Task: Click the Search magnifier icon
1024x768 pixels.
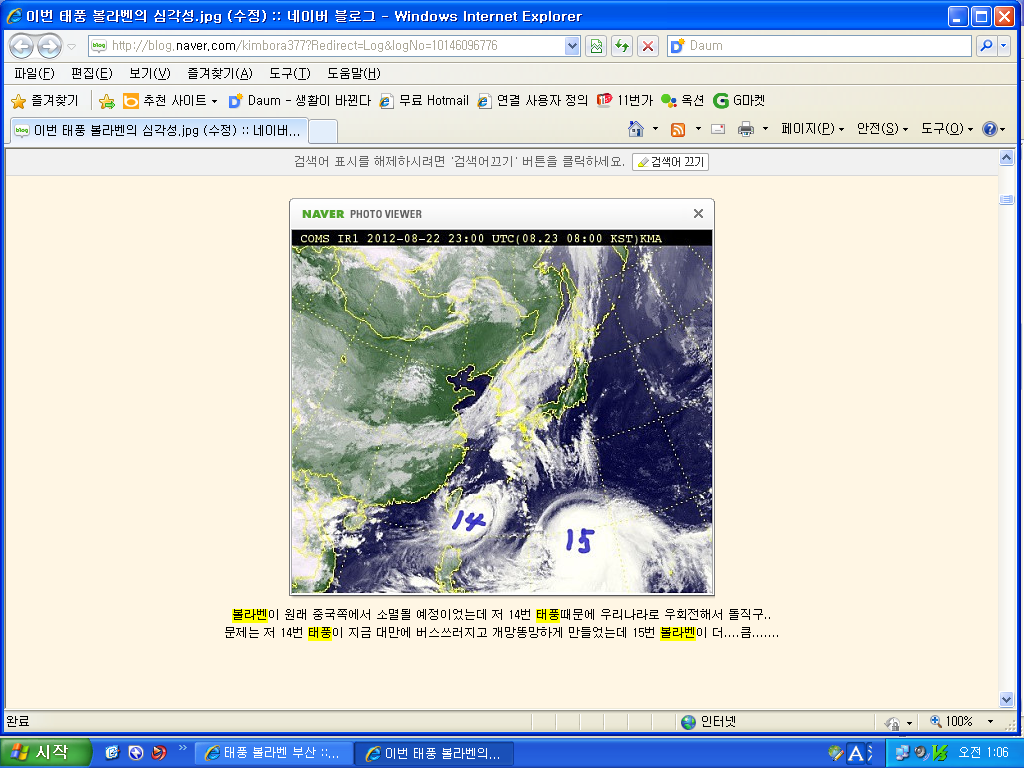Action: click(x=986, y=46)
